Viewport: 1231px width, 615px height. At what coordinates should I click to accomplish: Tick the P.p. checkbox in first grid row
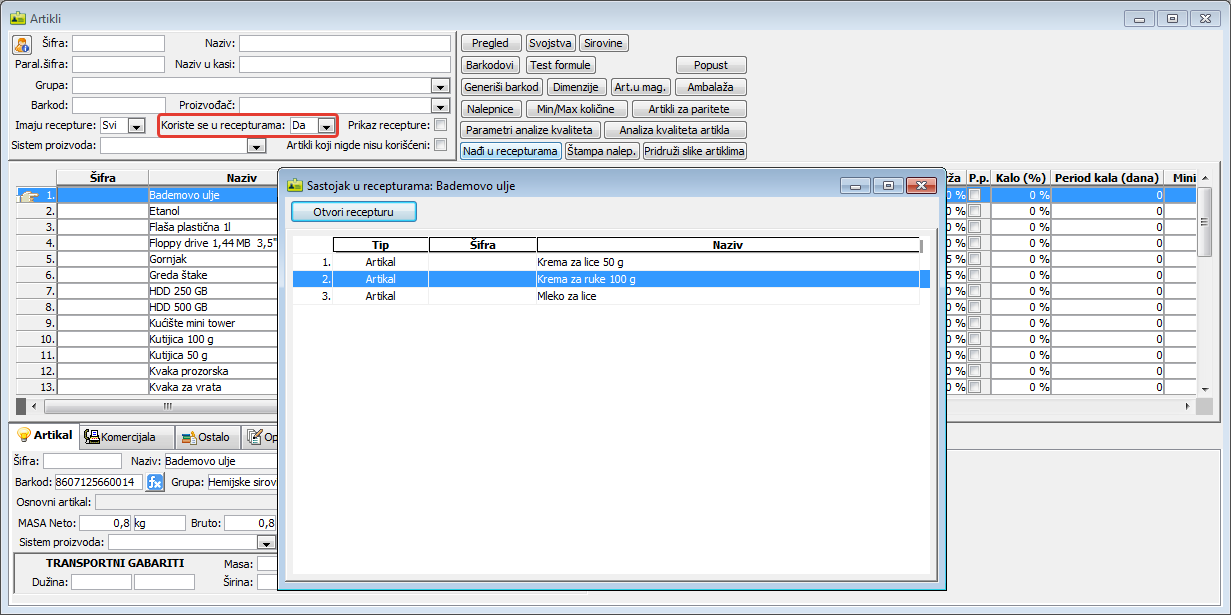(x=974, y=196)
